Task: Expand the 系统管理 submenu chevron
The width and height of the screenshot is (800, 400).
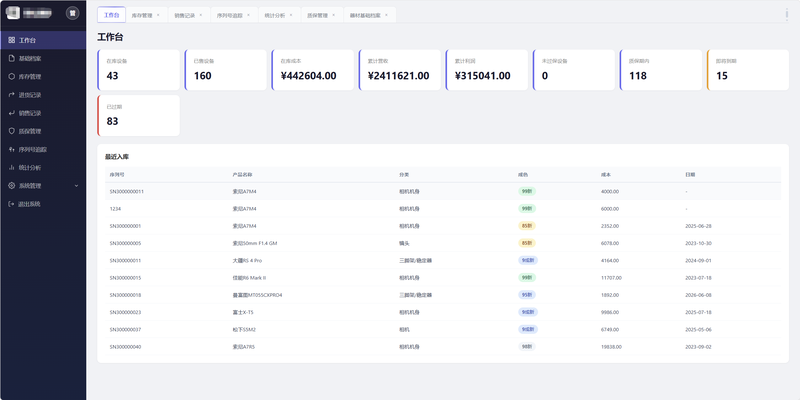Action: pyautogui.click(x=77, y=186)
